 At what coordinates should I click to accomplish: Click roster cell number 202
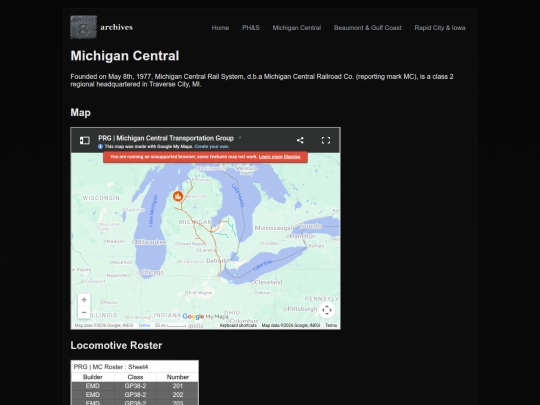click(x=178, y=395)
